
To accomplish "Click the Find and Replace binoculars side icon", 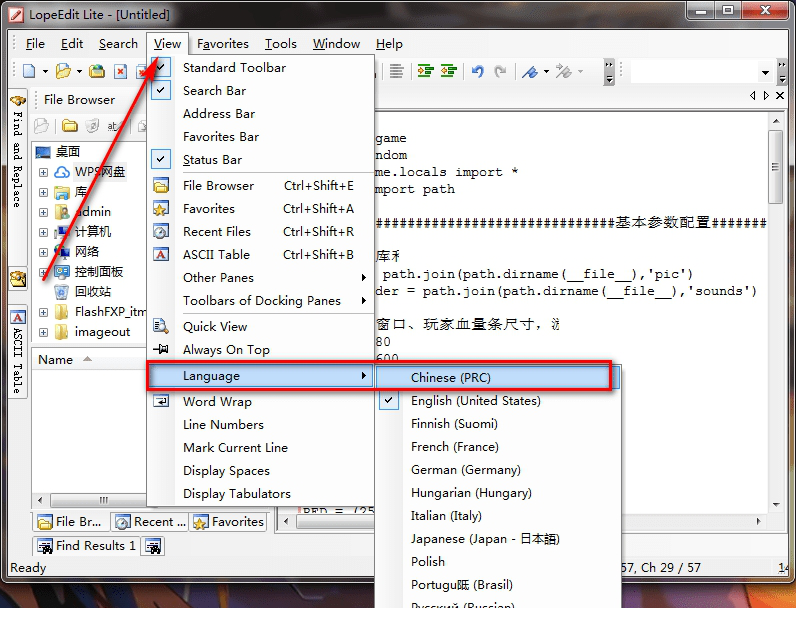I will pyautogui.click(x=18, y=101).
